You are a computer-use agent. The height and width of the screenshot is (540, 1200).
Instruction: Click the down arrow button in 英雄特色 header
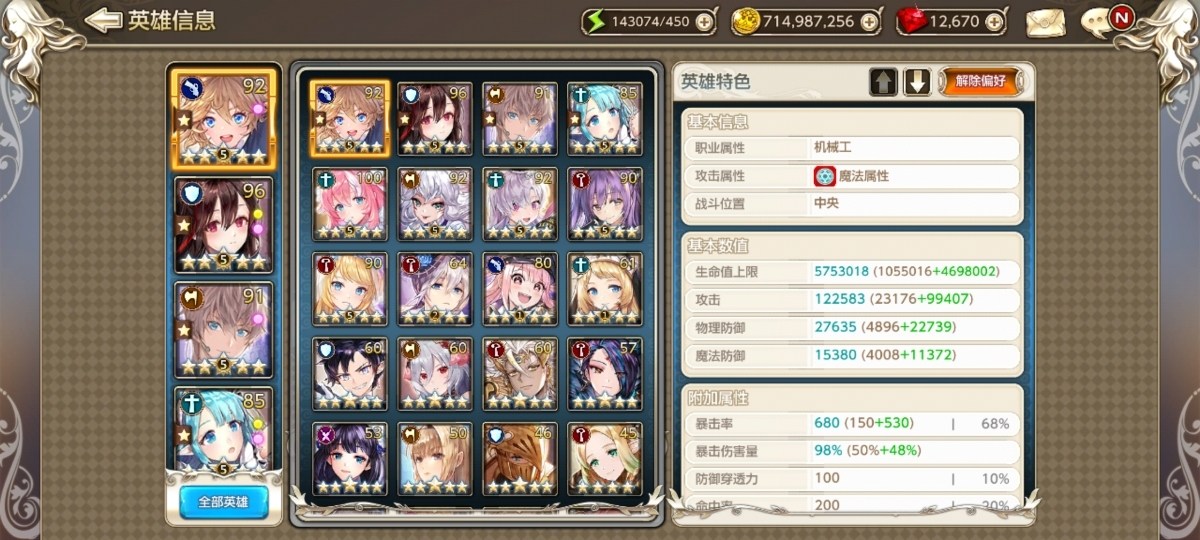[x=917, y=82]
